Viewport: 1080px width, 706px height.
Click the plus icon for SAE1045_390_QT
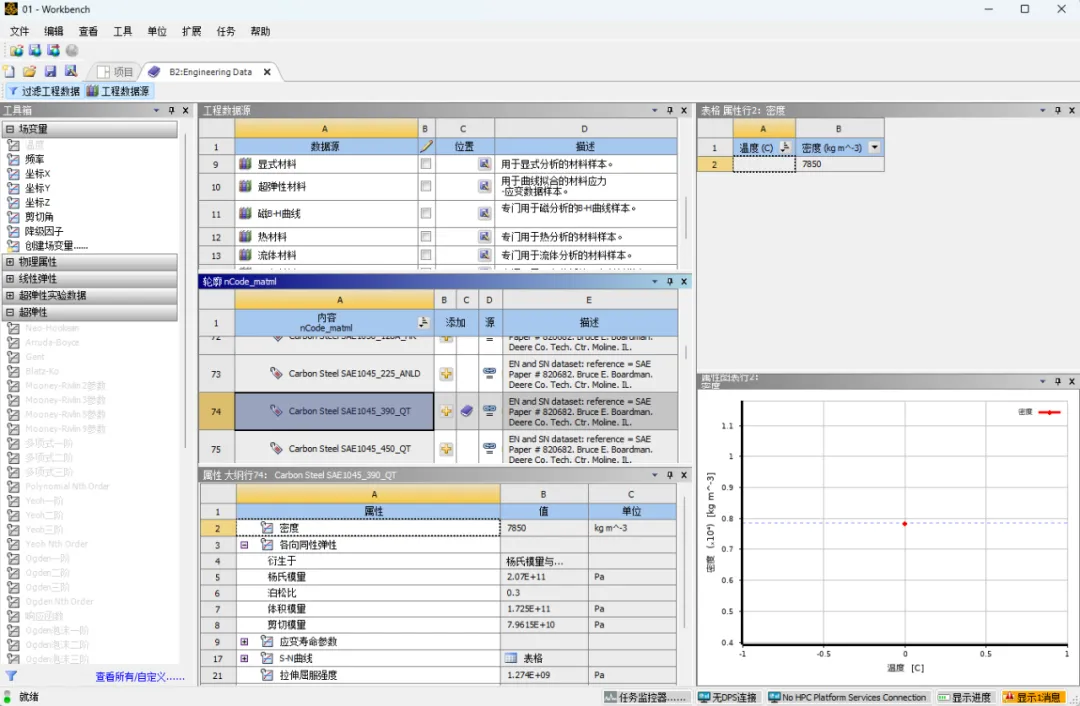point(446,411)
